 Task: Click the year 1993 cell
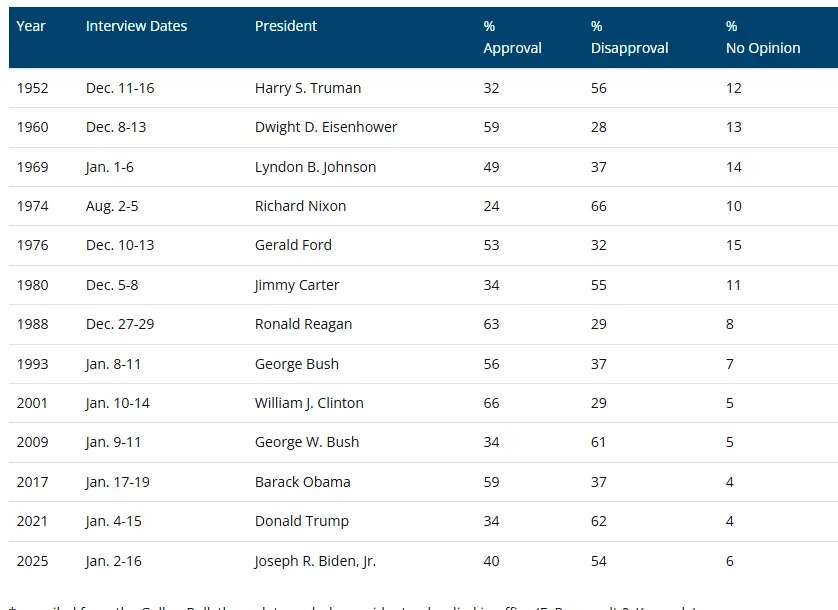(31, 364)
